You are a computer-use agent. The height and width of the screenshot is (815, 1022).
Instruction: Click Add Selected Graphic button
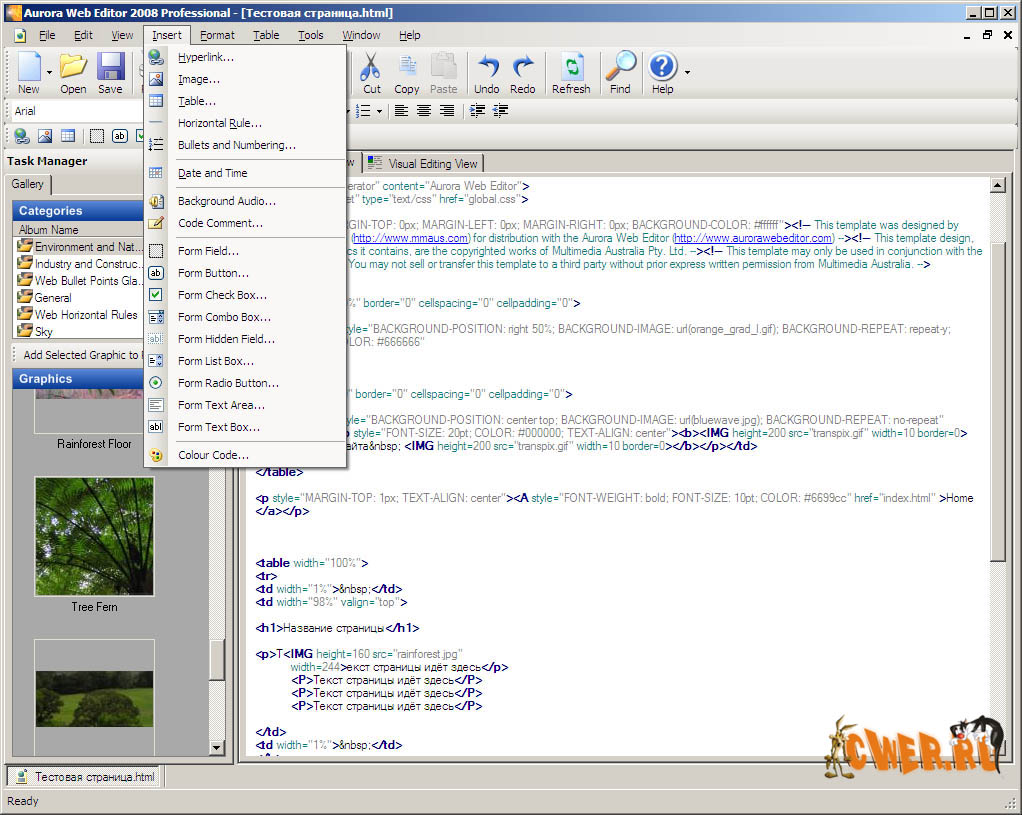point(80,355)
